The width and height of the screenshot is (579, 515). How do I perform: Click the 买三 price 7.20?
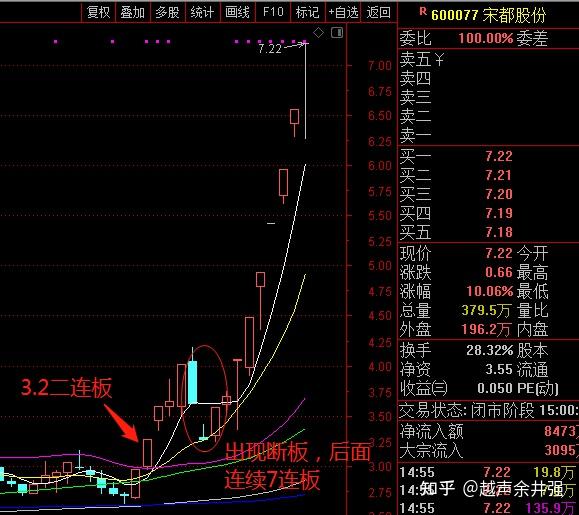[499, 194]
